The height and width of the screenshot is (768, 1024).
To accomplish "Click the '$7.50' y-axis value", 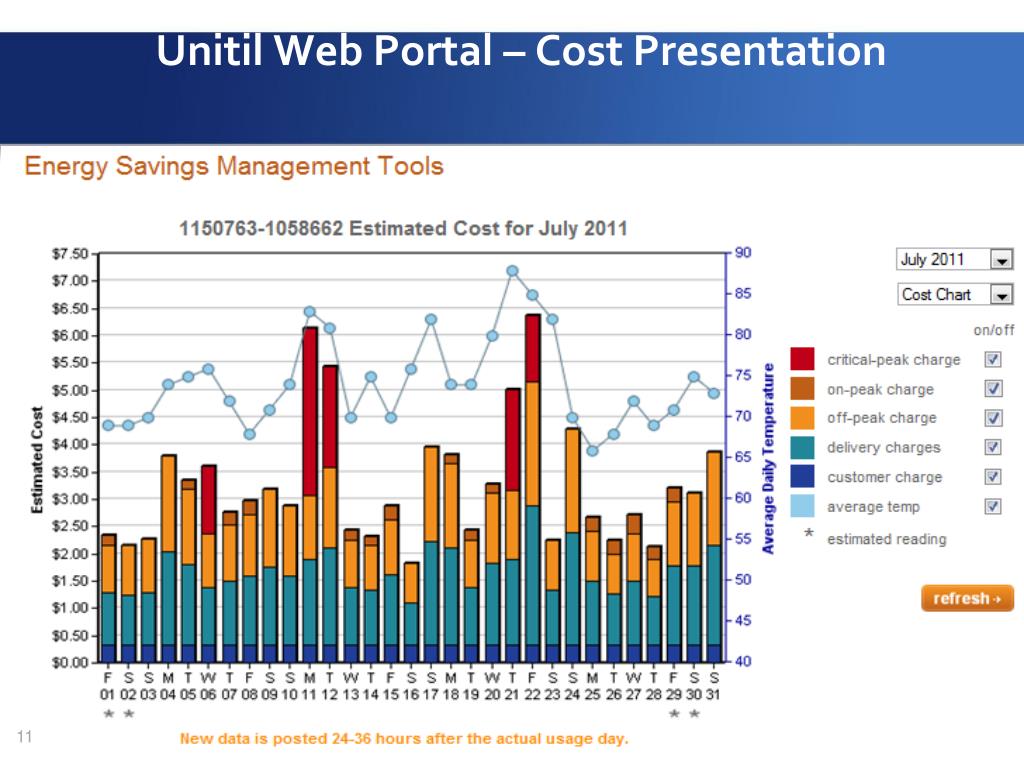I will click(70, 253).
